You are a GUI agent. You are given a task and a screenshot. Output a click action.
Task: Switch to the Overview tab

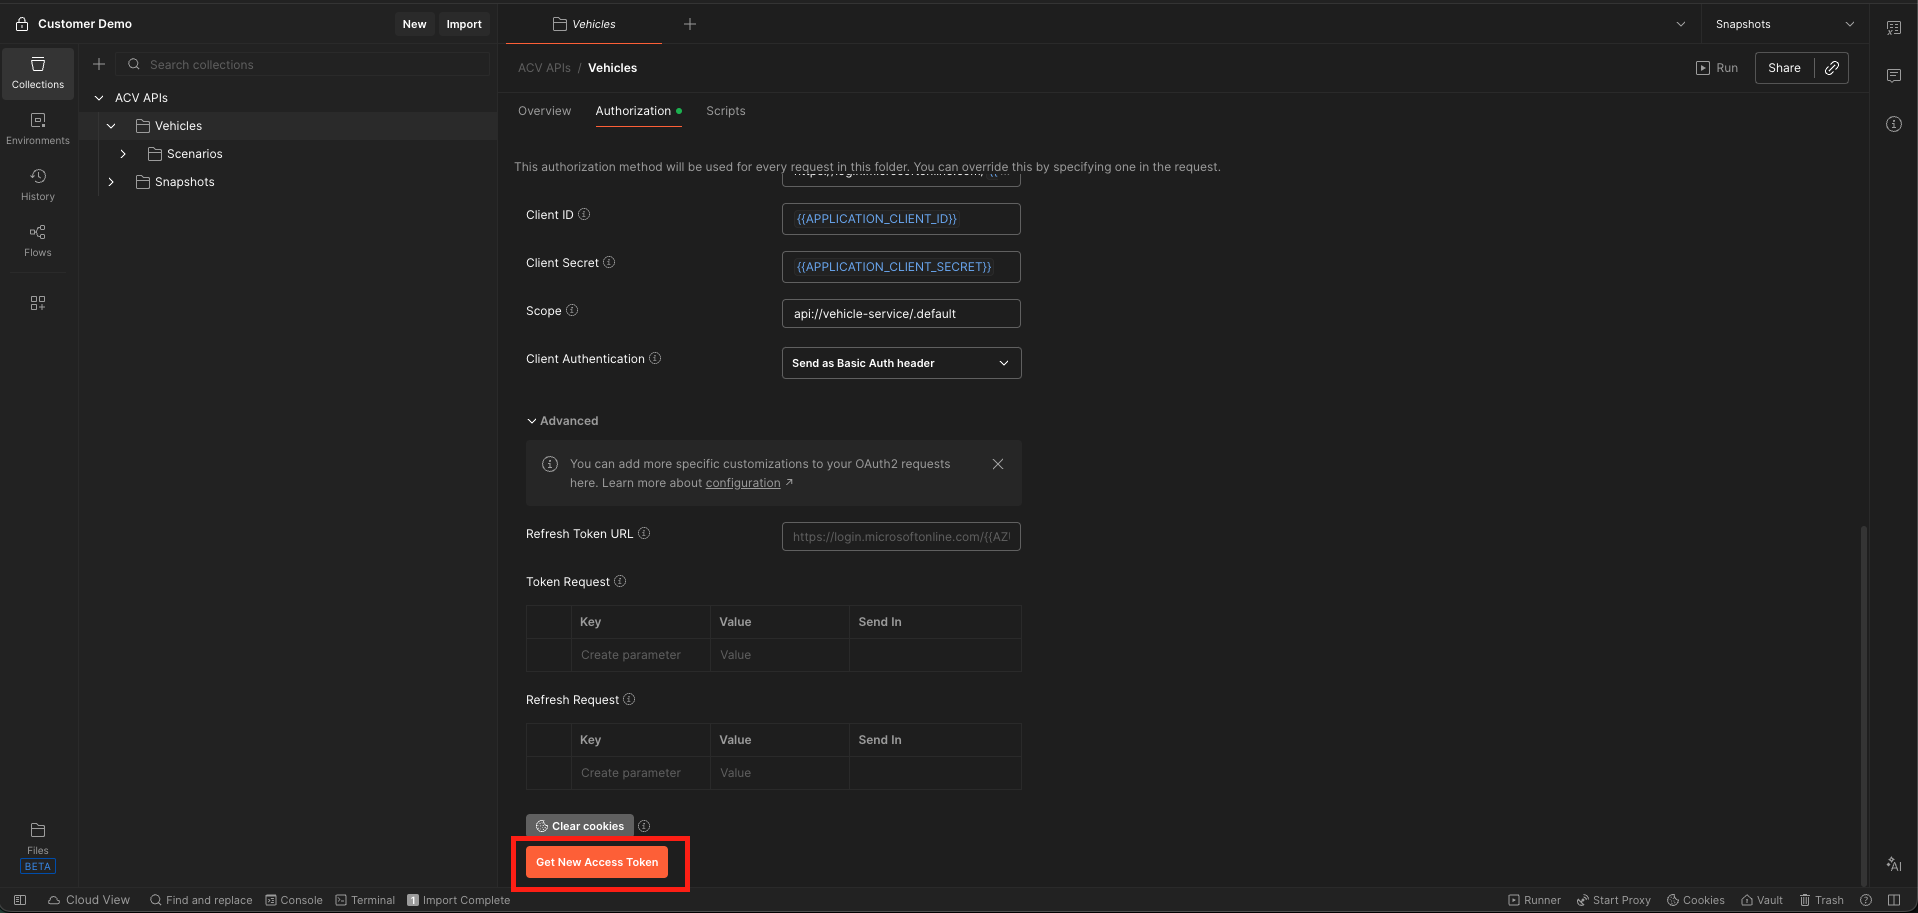(x=544, y=111)
